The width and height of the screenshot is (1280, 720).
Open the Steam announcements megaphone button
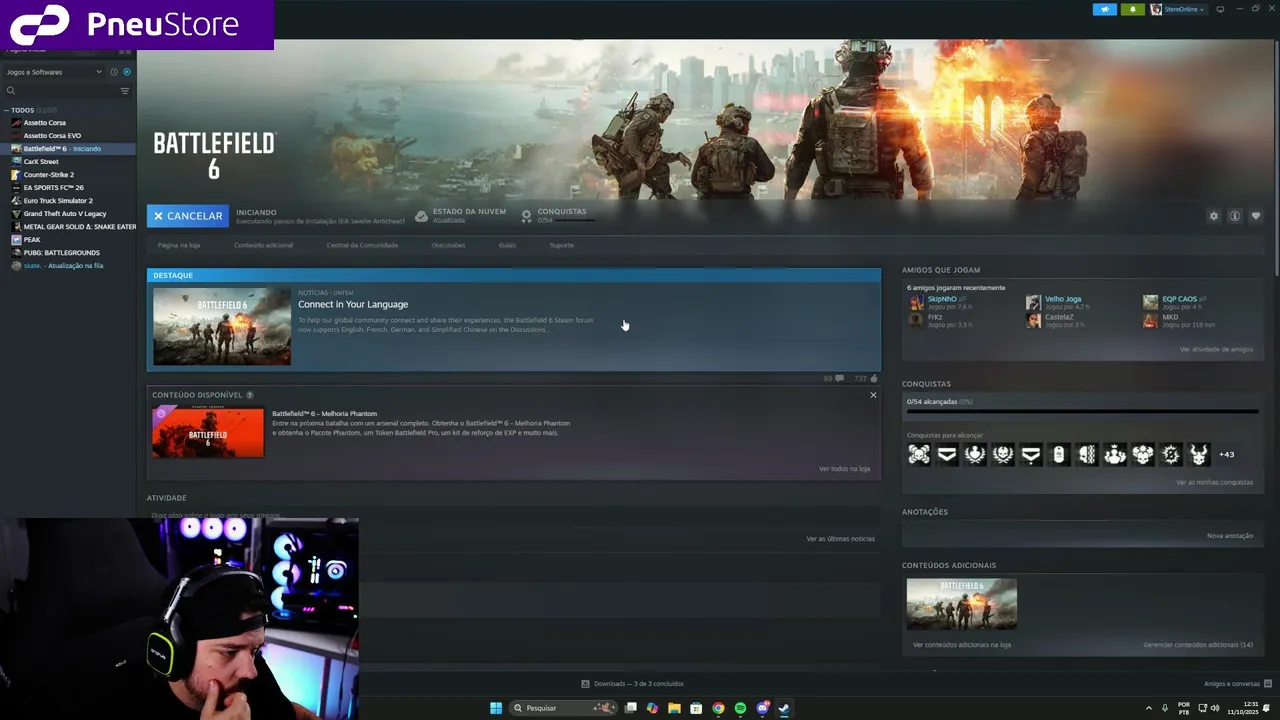[x=1104, y=9]
